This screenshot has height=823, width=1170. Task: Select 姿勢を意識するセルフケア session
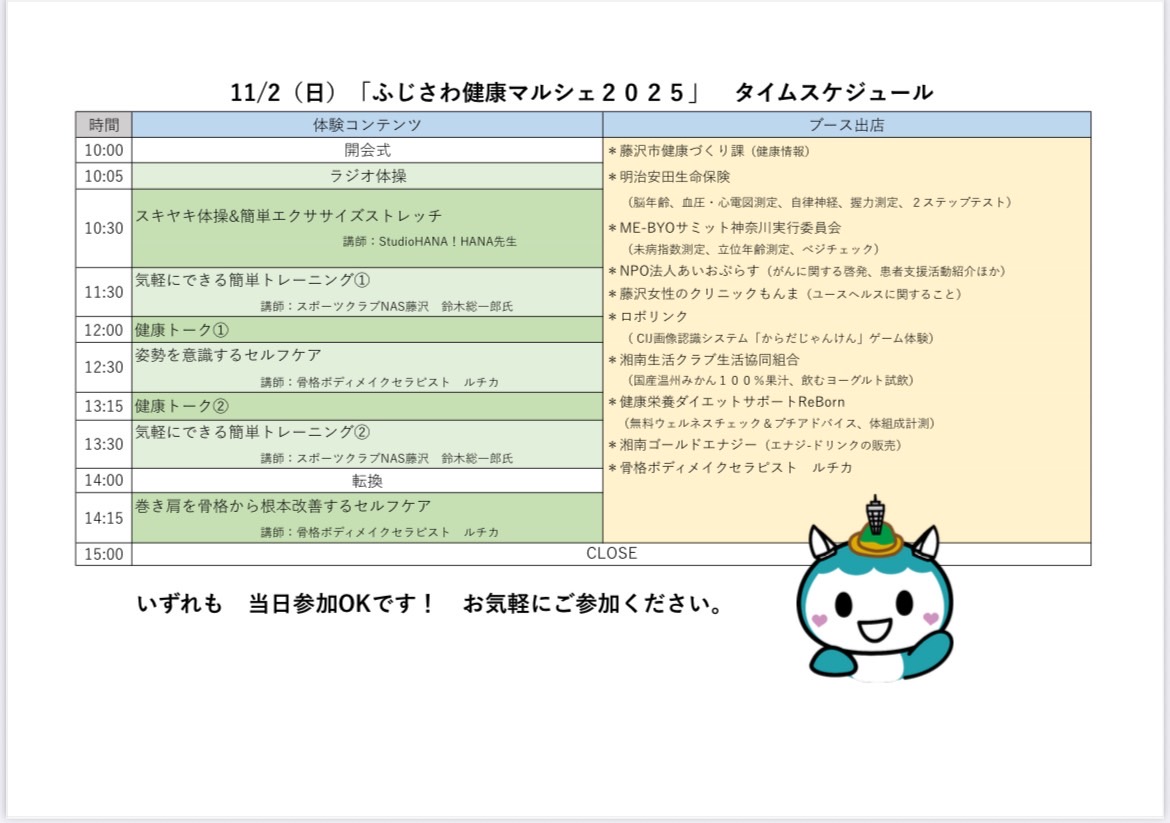tap(228, 355)
